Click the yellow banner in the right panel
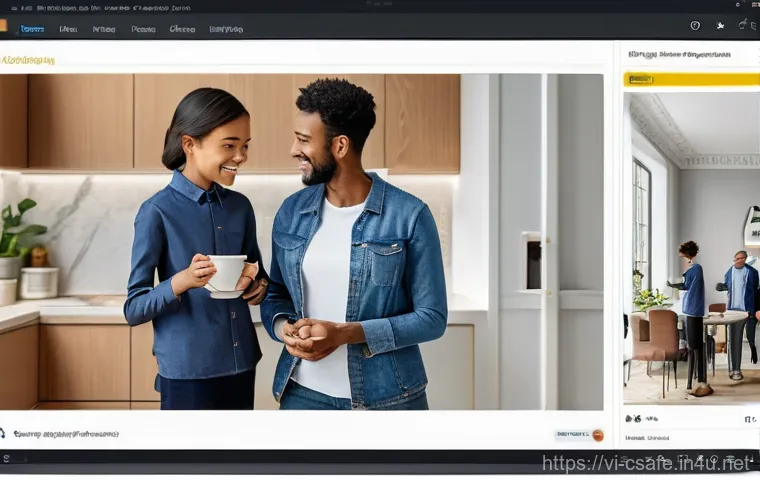 [x=691, y=79]
